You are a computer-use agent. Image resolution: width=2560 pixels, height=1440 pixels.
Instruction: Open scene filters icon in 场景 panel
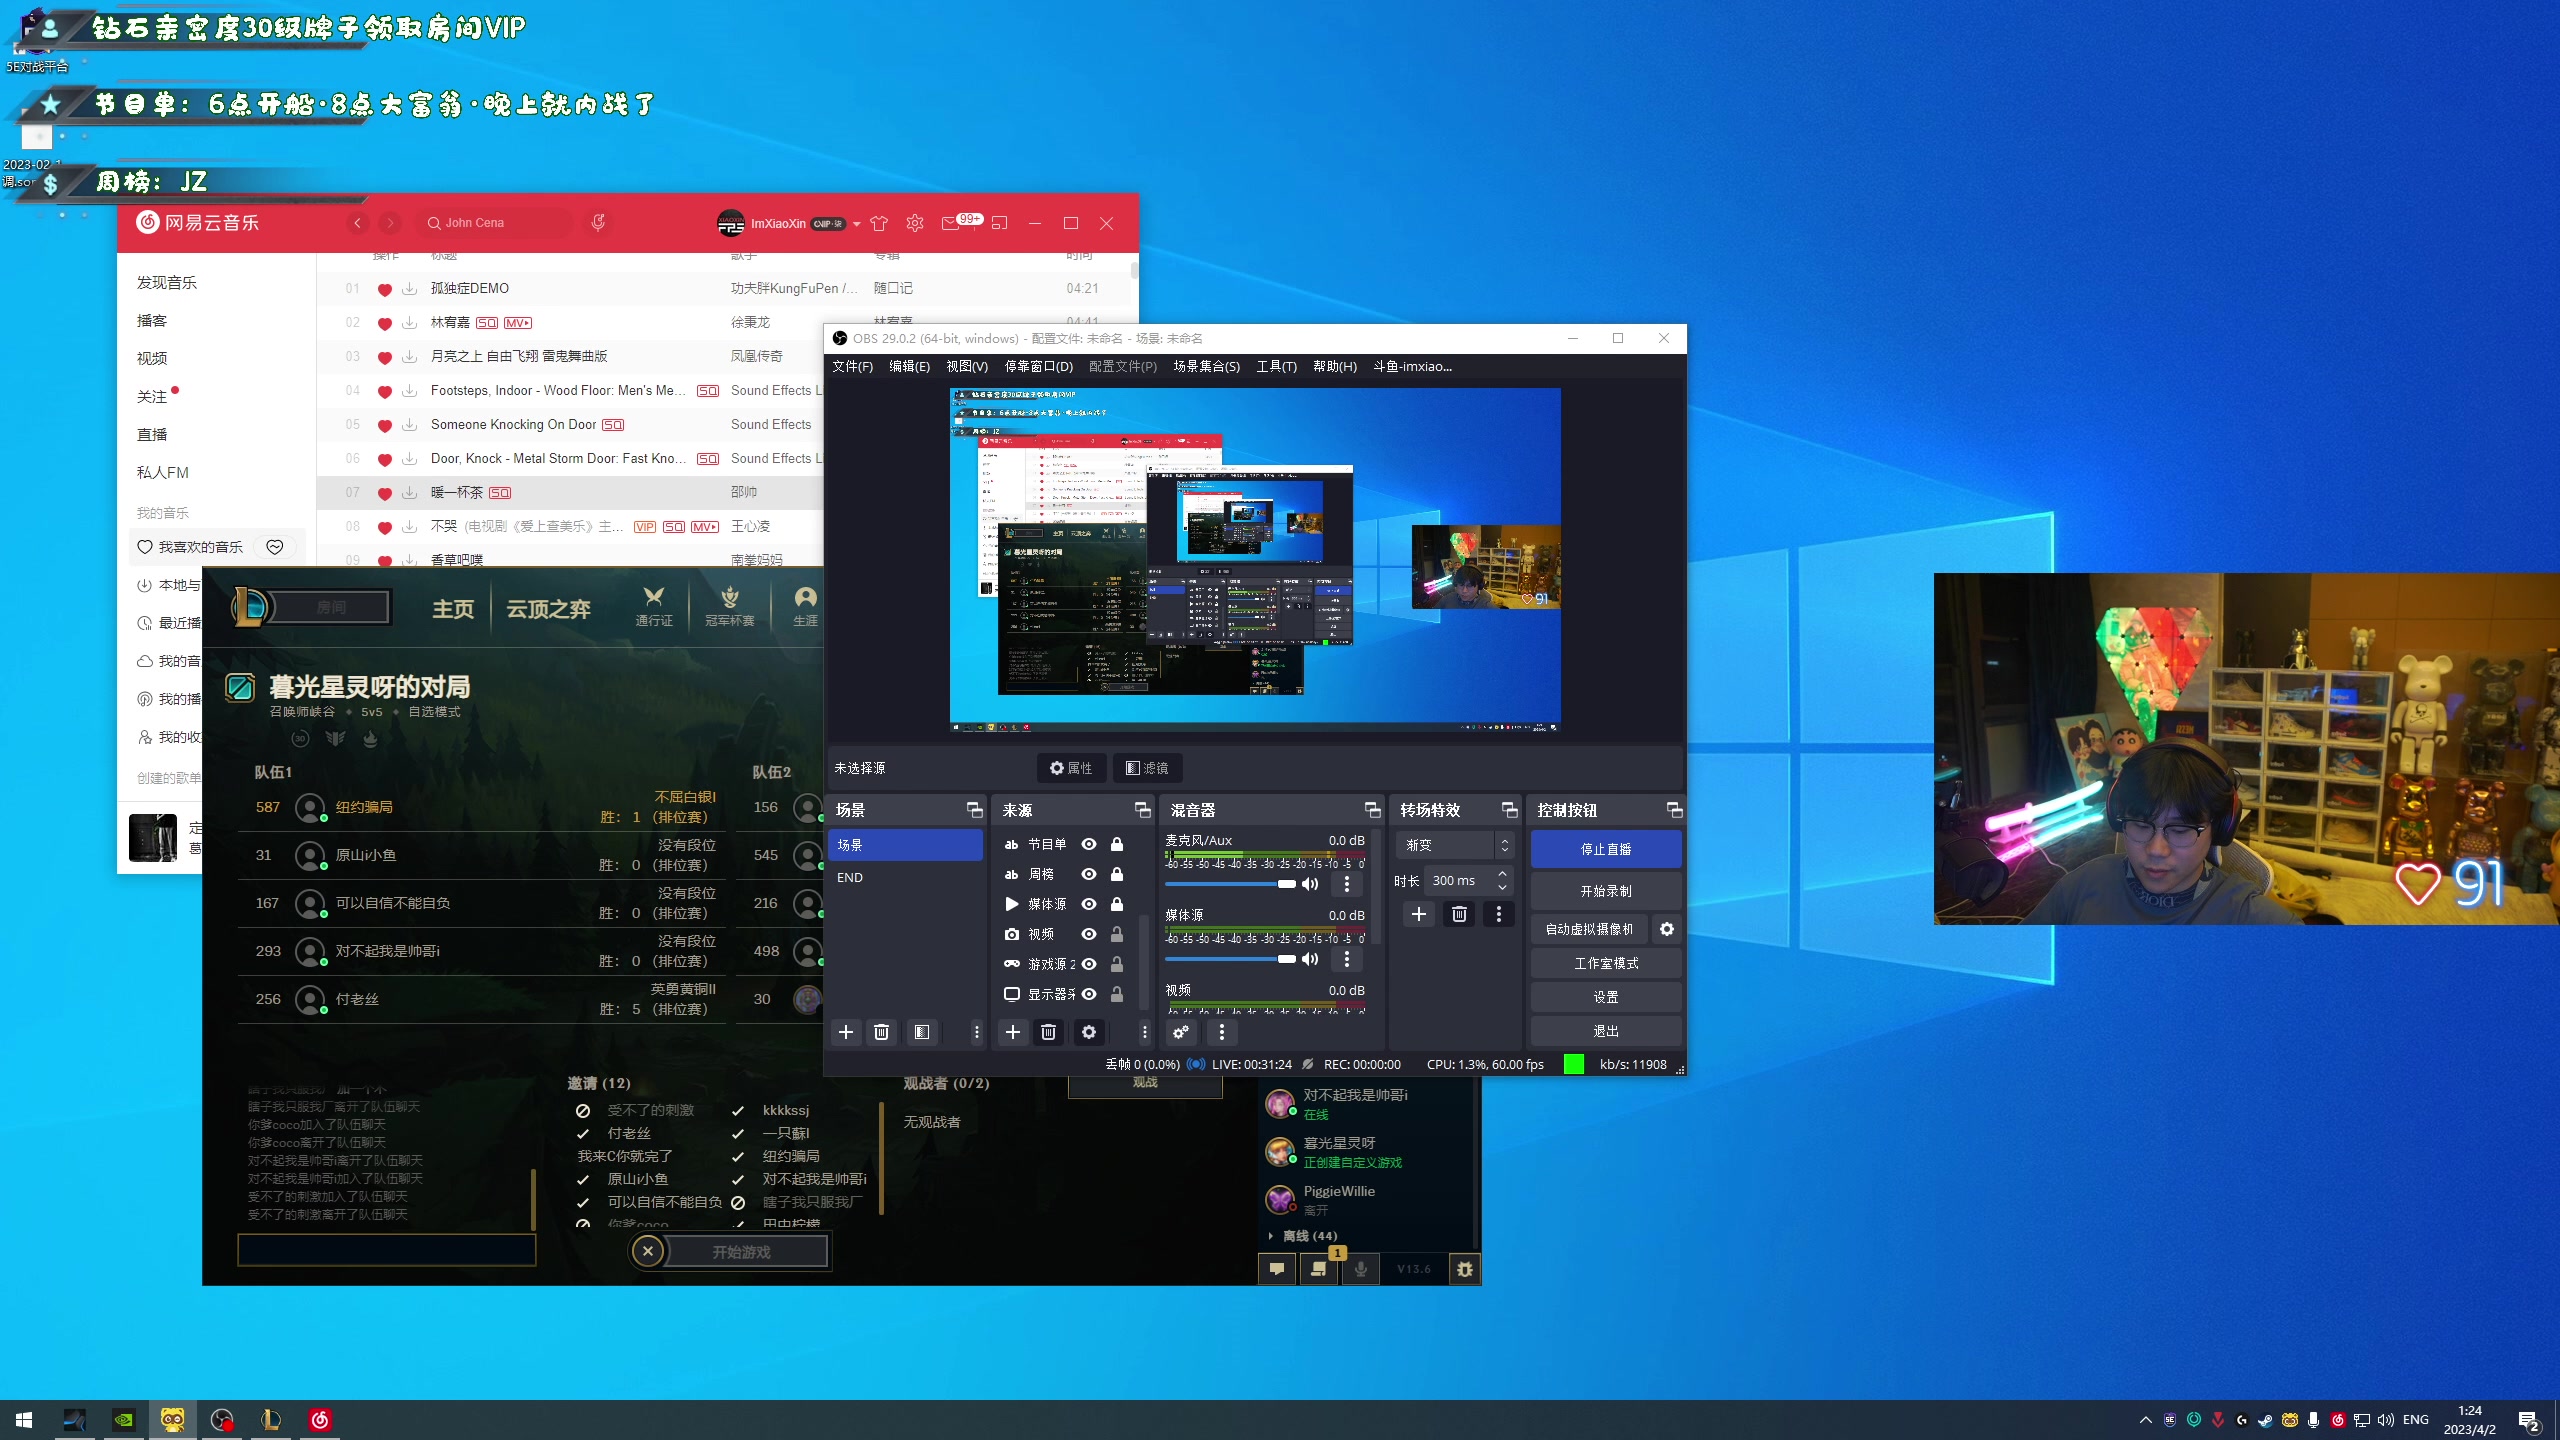point(921,1032)
